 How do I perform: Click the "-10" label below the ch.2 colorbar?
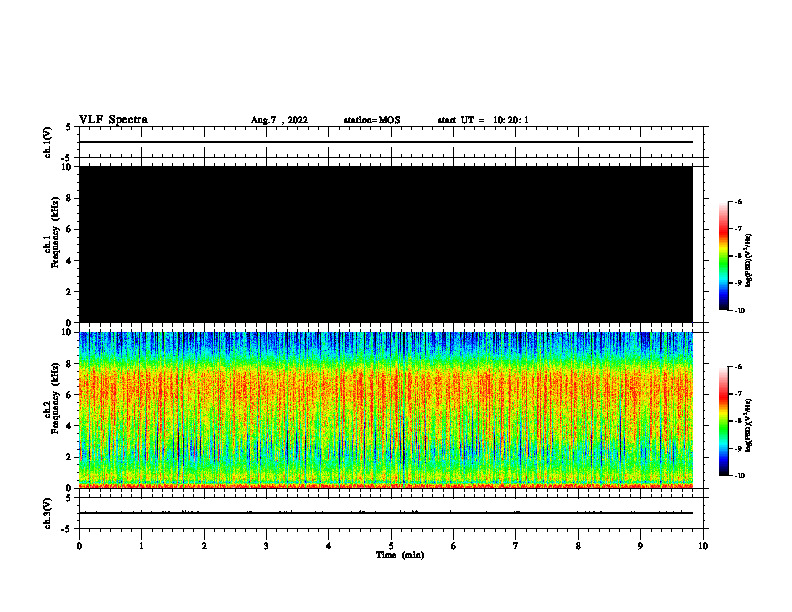(x=739, y=475)
